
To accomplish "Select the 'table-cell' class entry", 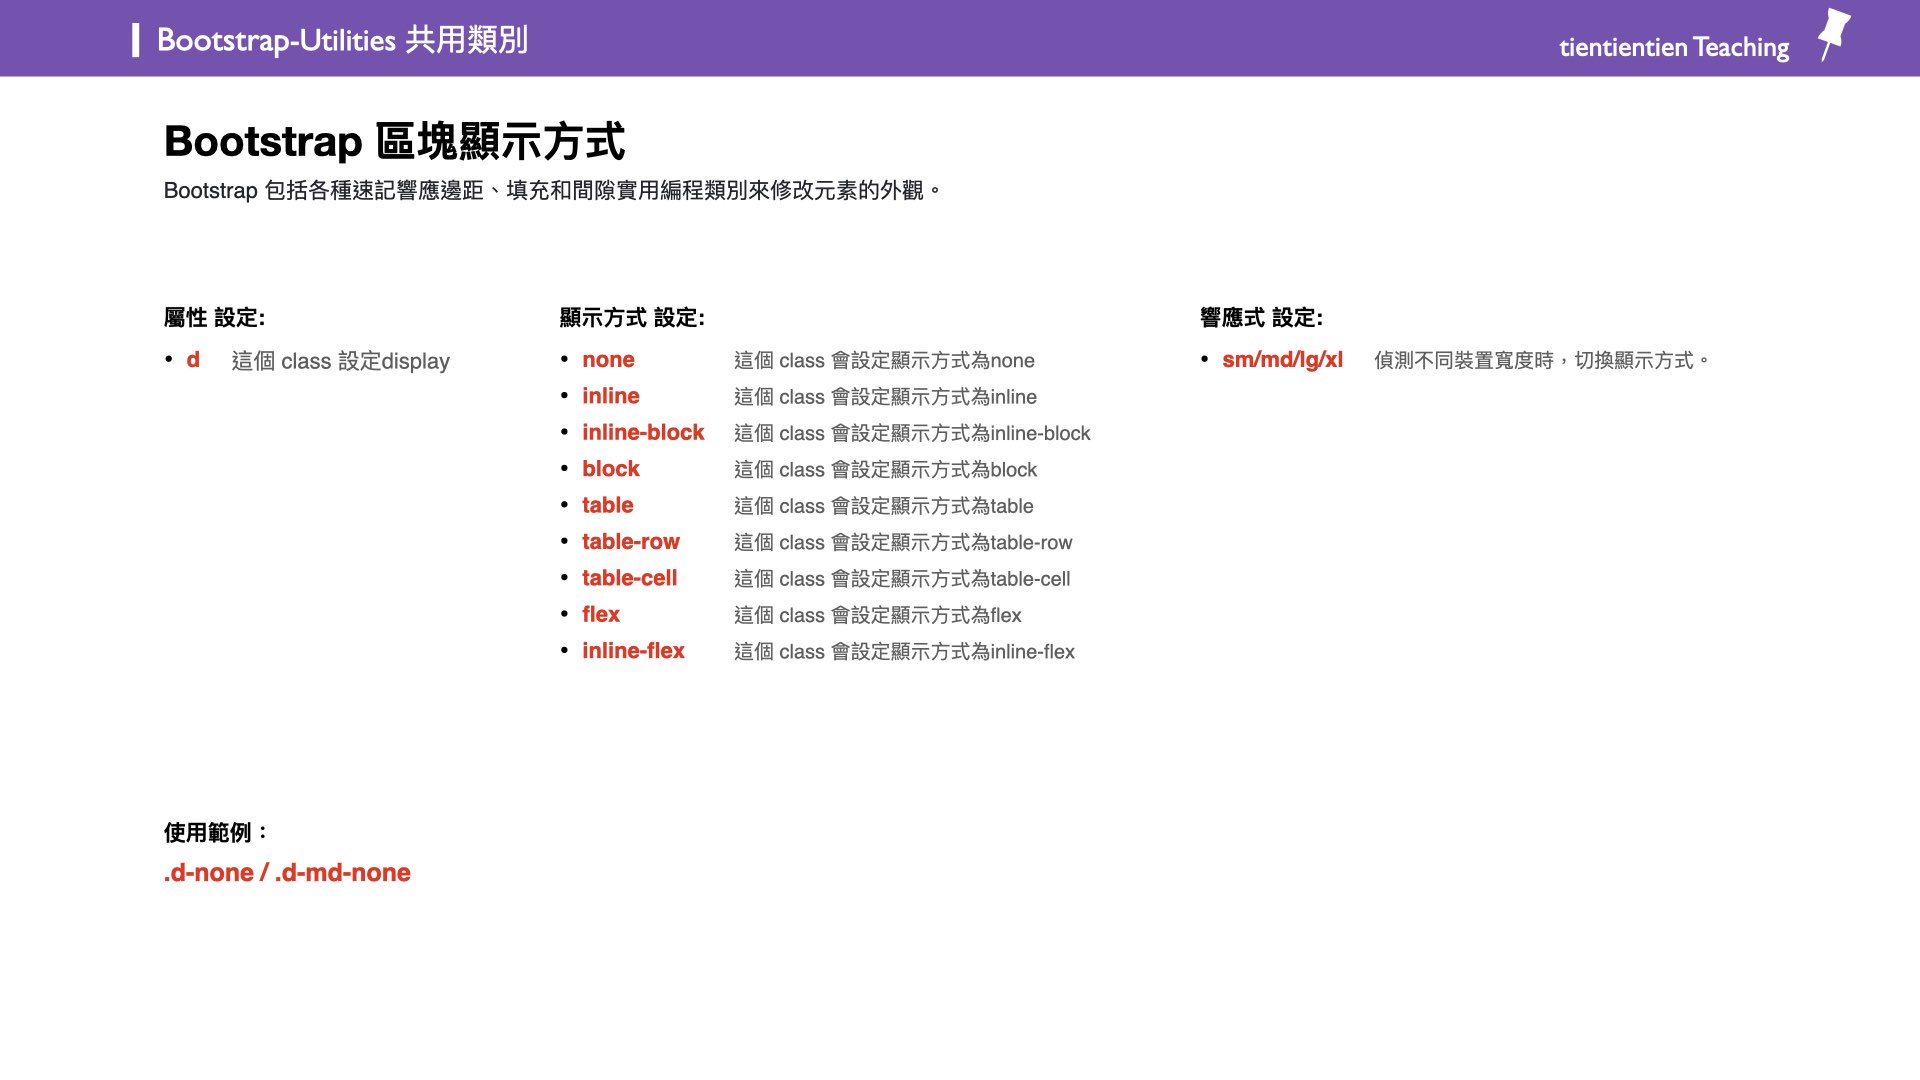I will (629, 578).
